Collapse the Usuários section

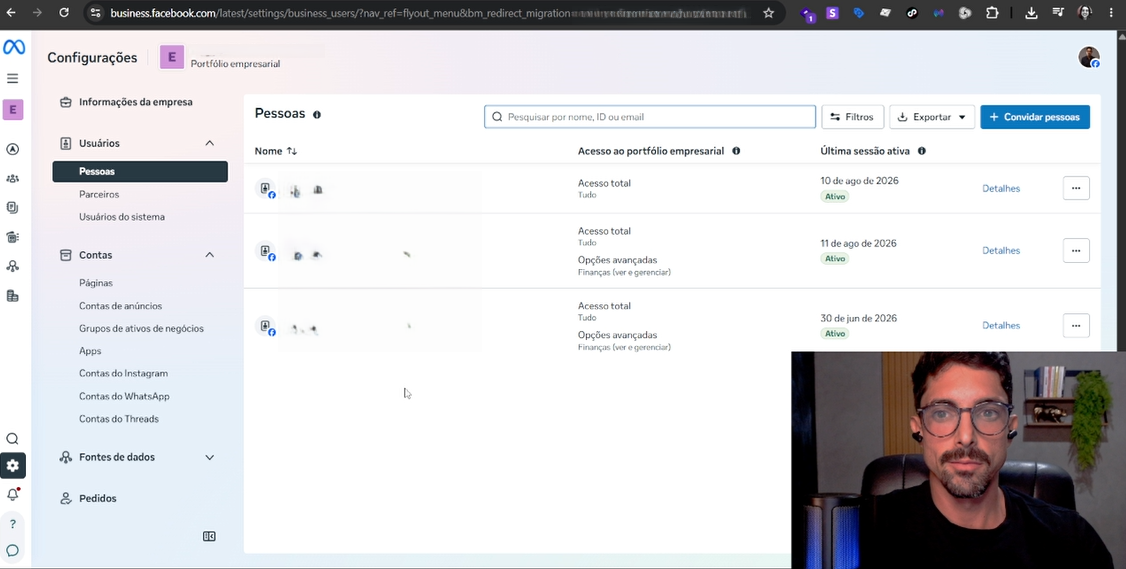coord(209,143)
